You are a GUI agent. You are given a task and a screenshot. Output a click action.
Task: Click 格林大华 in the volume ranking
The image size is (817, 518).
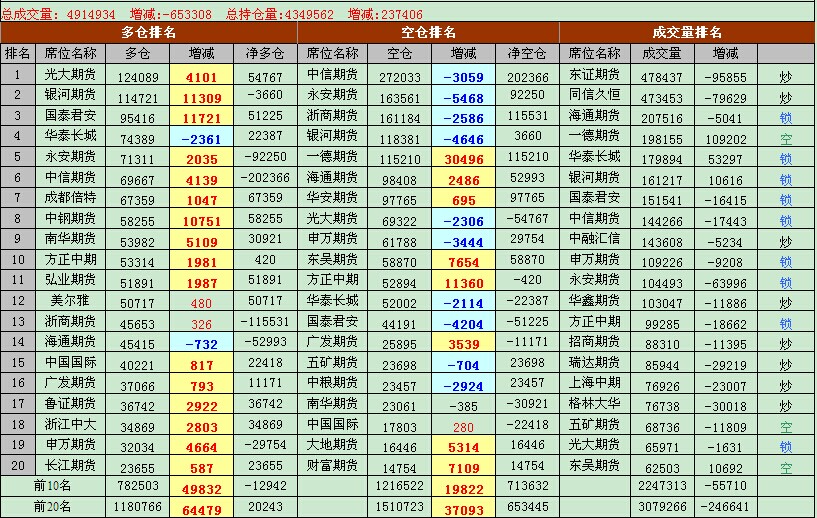pos(595,403)
